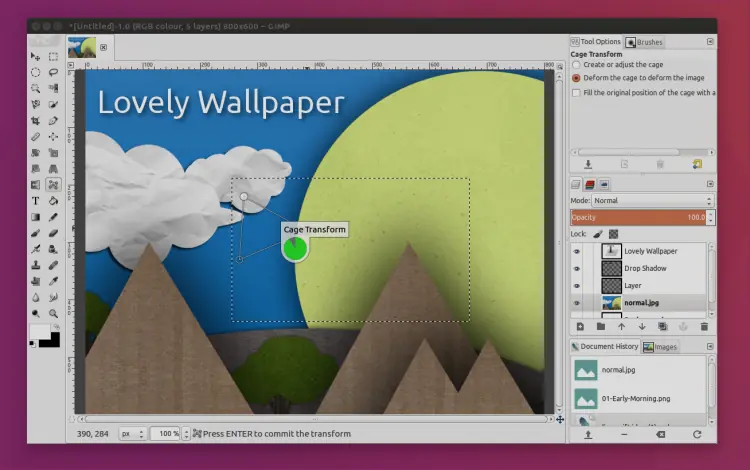Image resolution: width=750 pixels, height=470 pixels.
Task: Select the Rectangle Select tool
Action: tap(53, 57)
